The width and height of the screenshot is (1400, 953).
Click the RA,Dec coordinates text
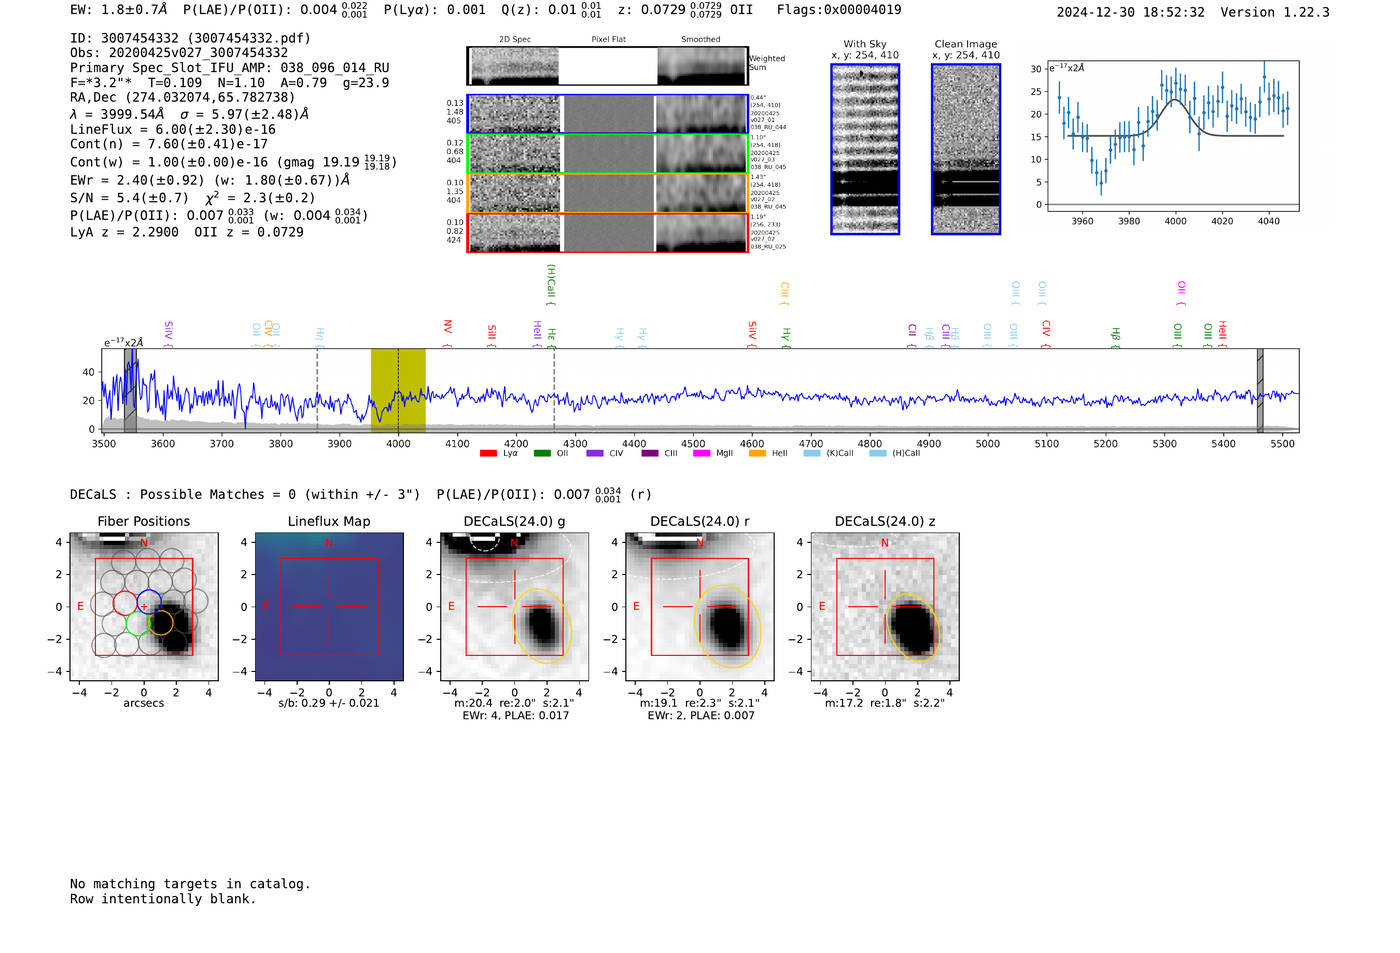coord(183,98)
